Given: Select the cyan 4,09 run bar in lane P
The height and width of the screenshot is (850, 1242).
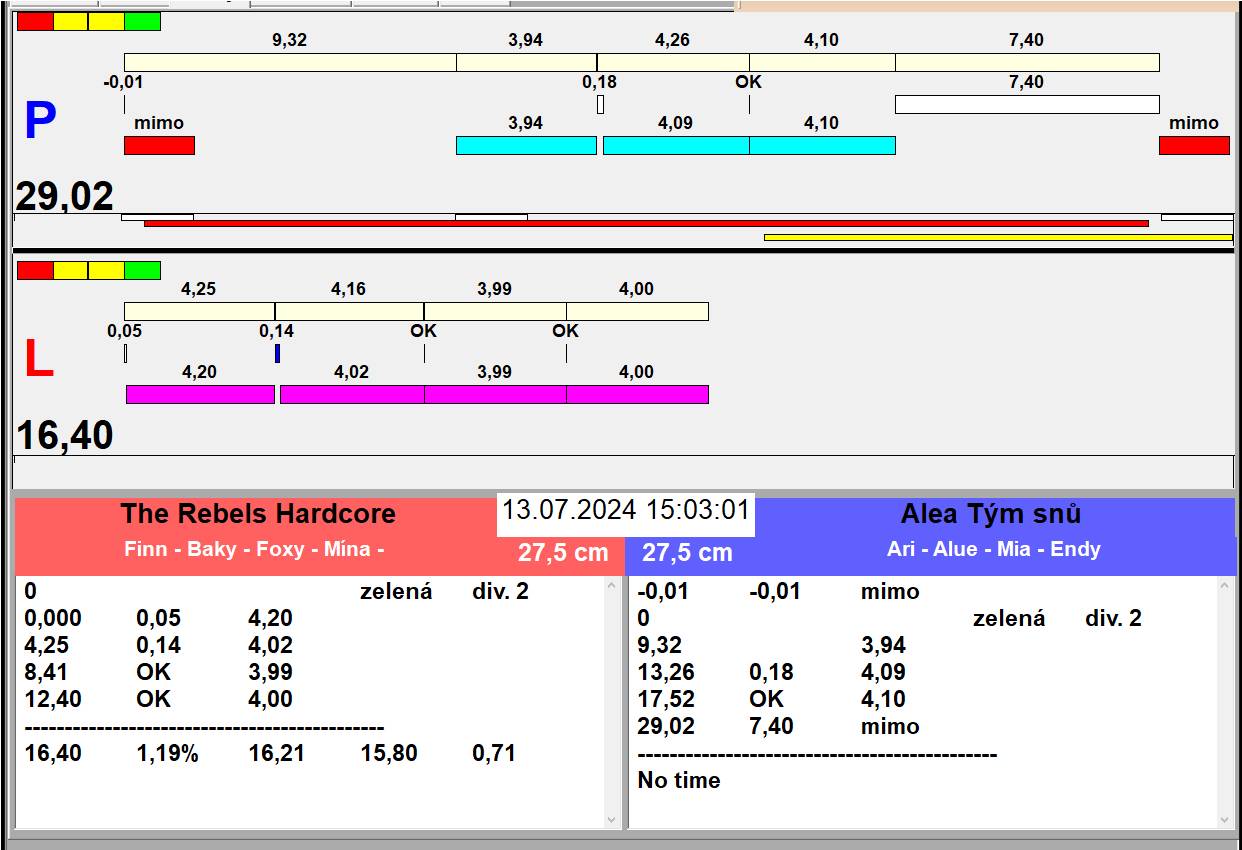Looking at the screenshot, I should 676,145.
